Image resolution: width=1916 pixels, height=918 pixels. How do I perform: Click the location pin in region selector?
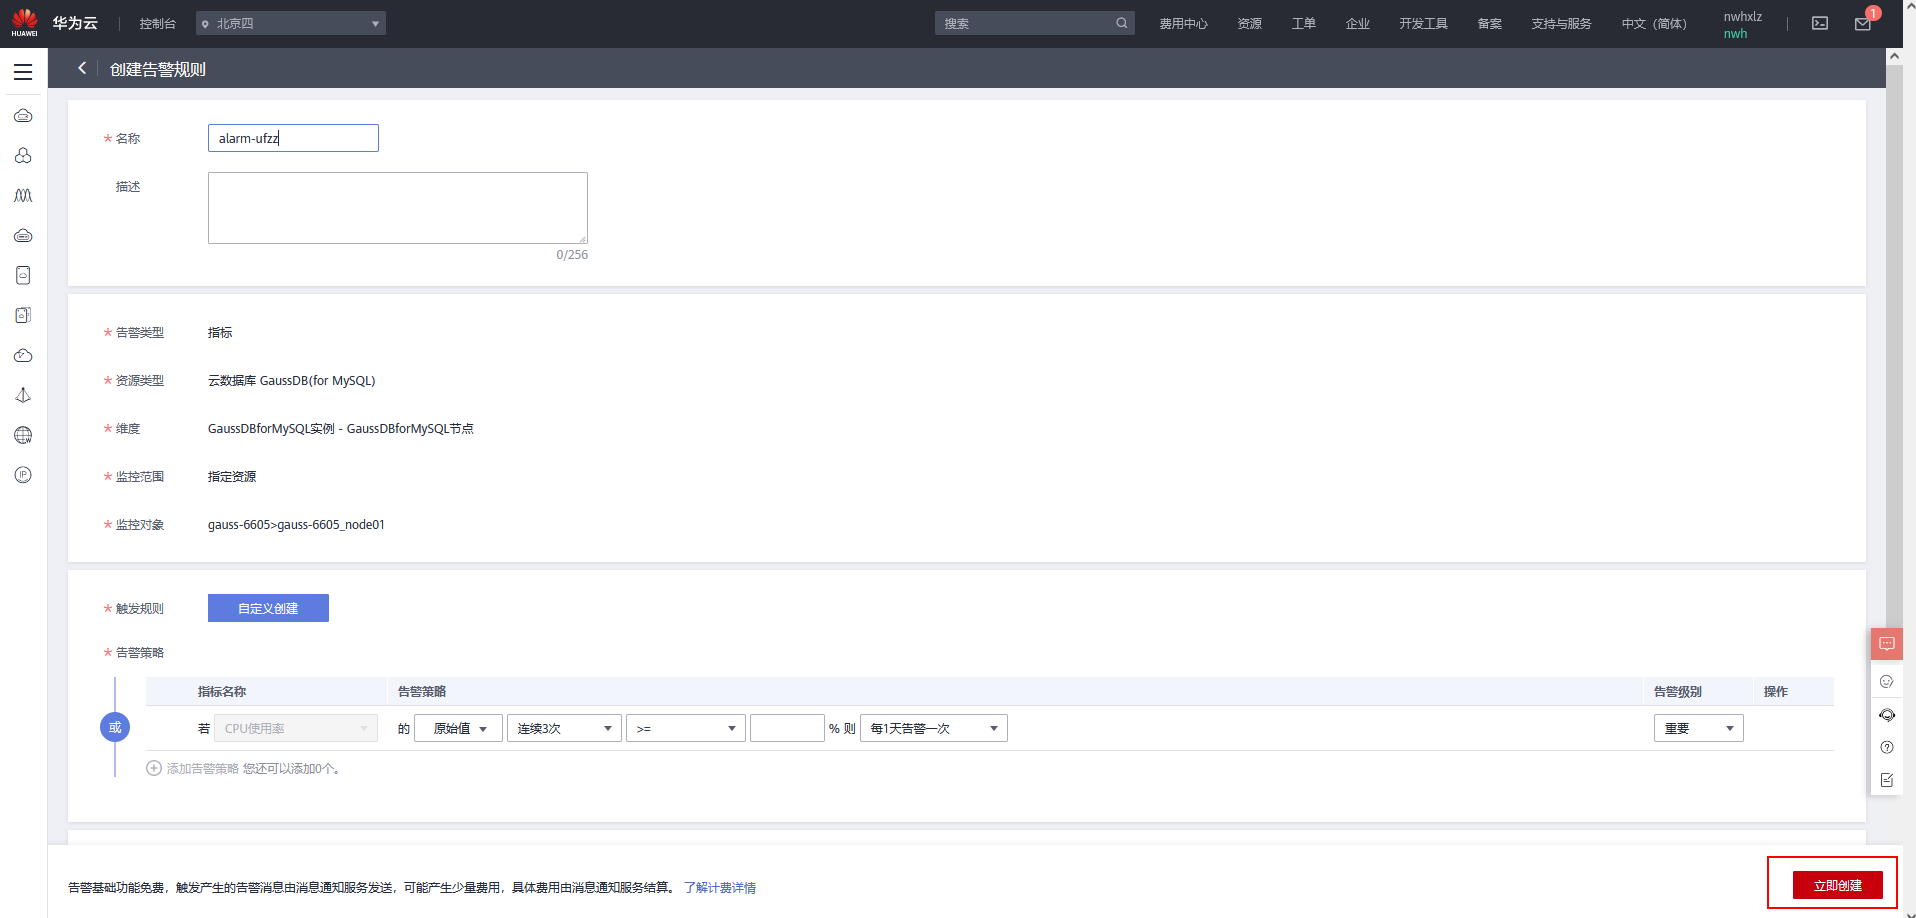[x=205, y=23]
